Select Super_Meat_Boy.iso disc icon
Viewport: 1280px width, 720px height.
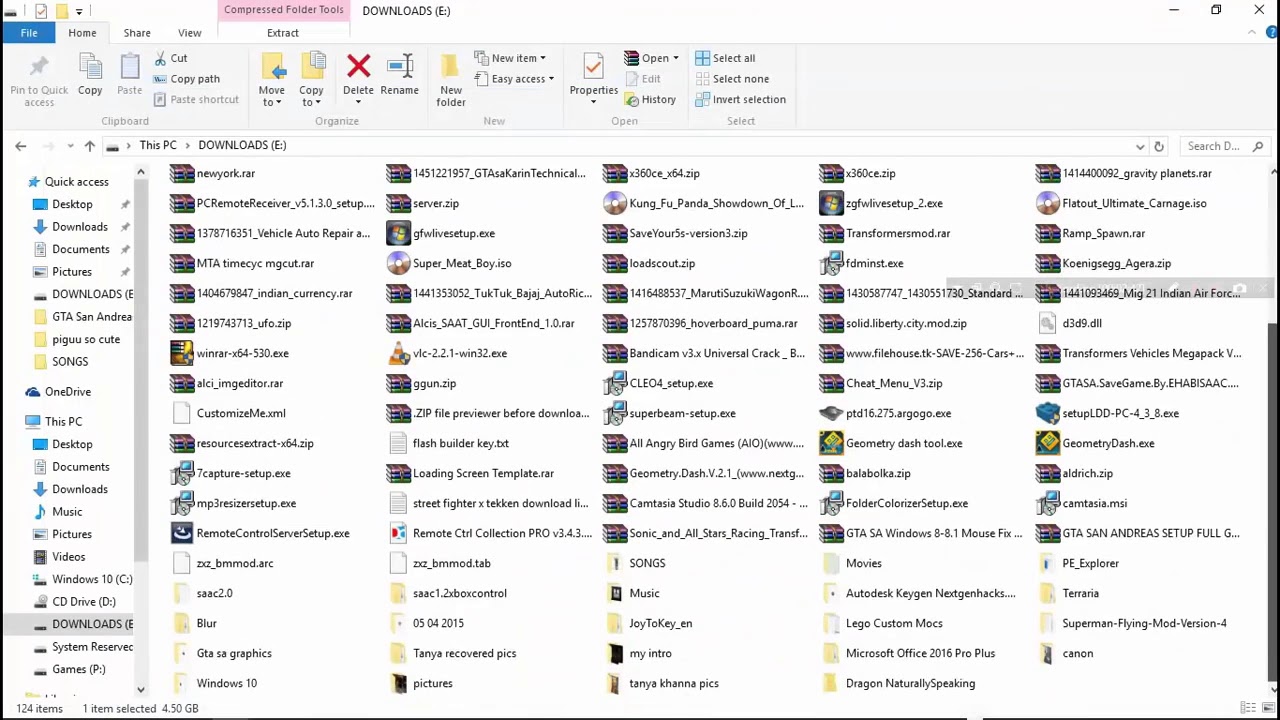398,263
